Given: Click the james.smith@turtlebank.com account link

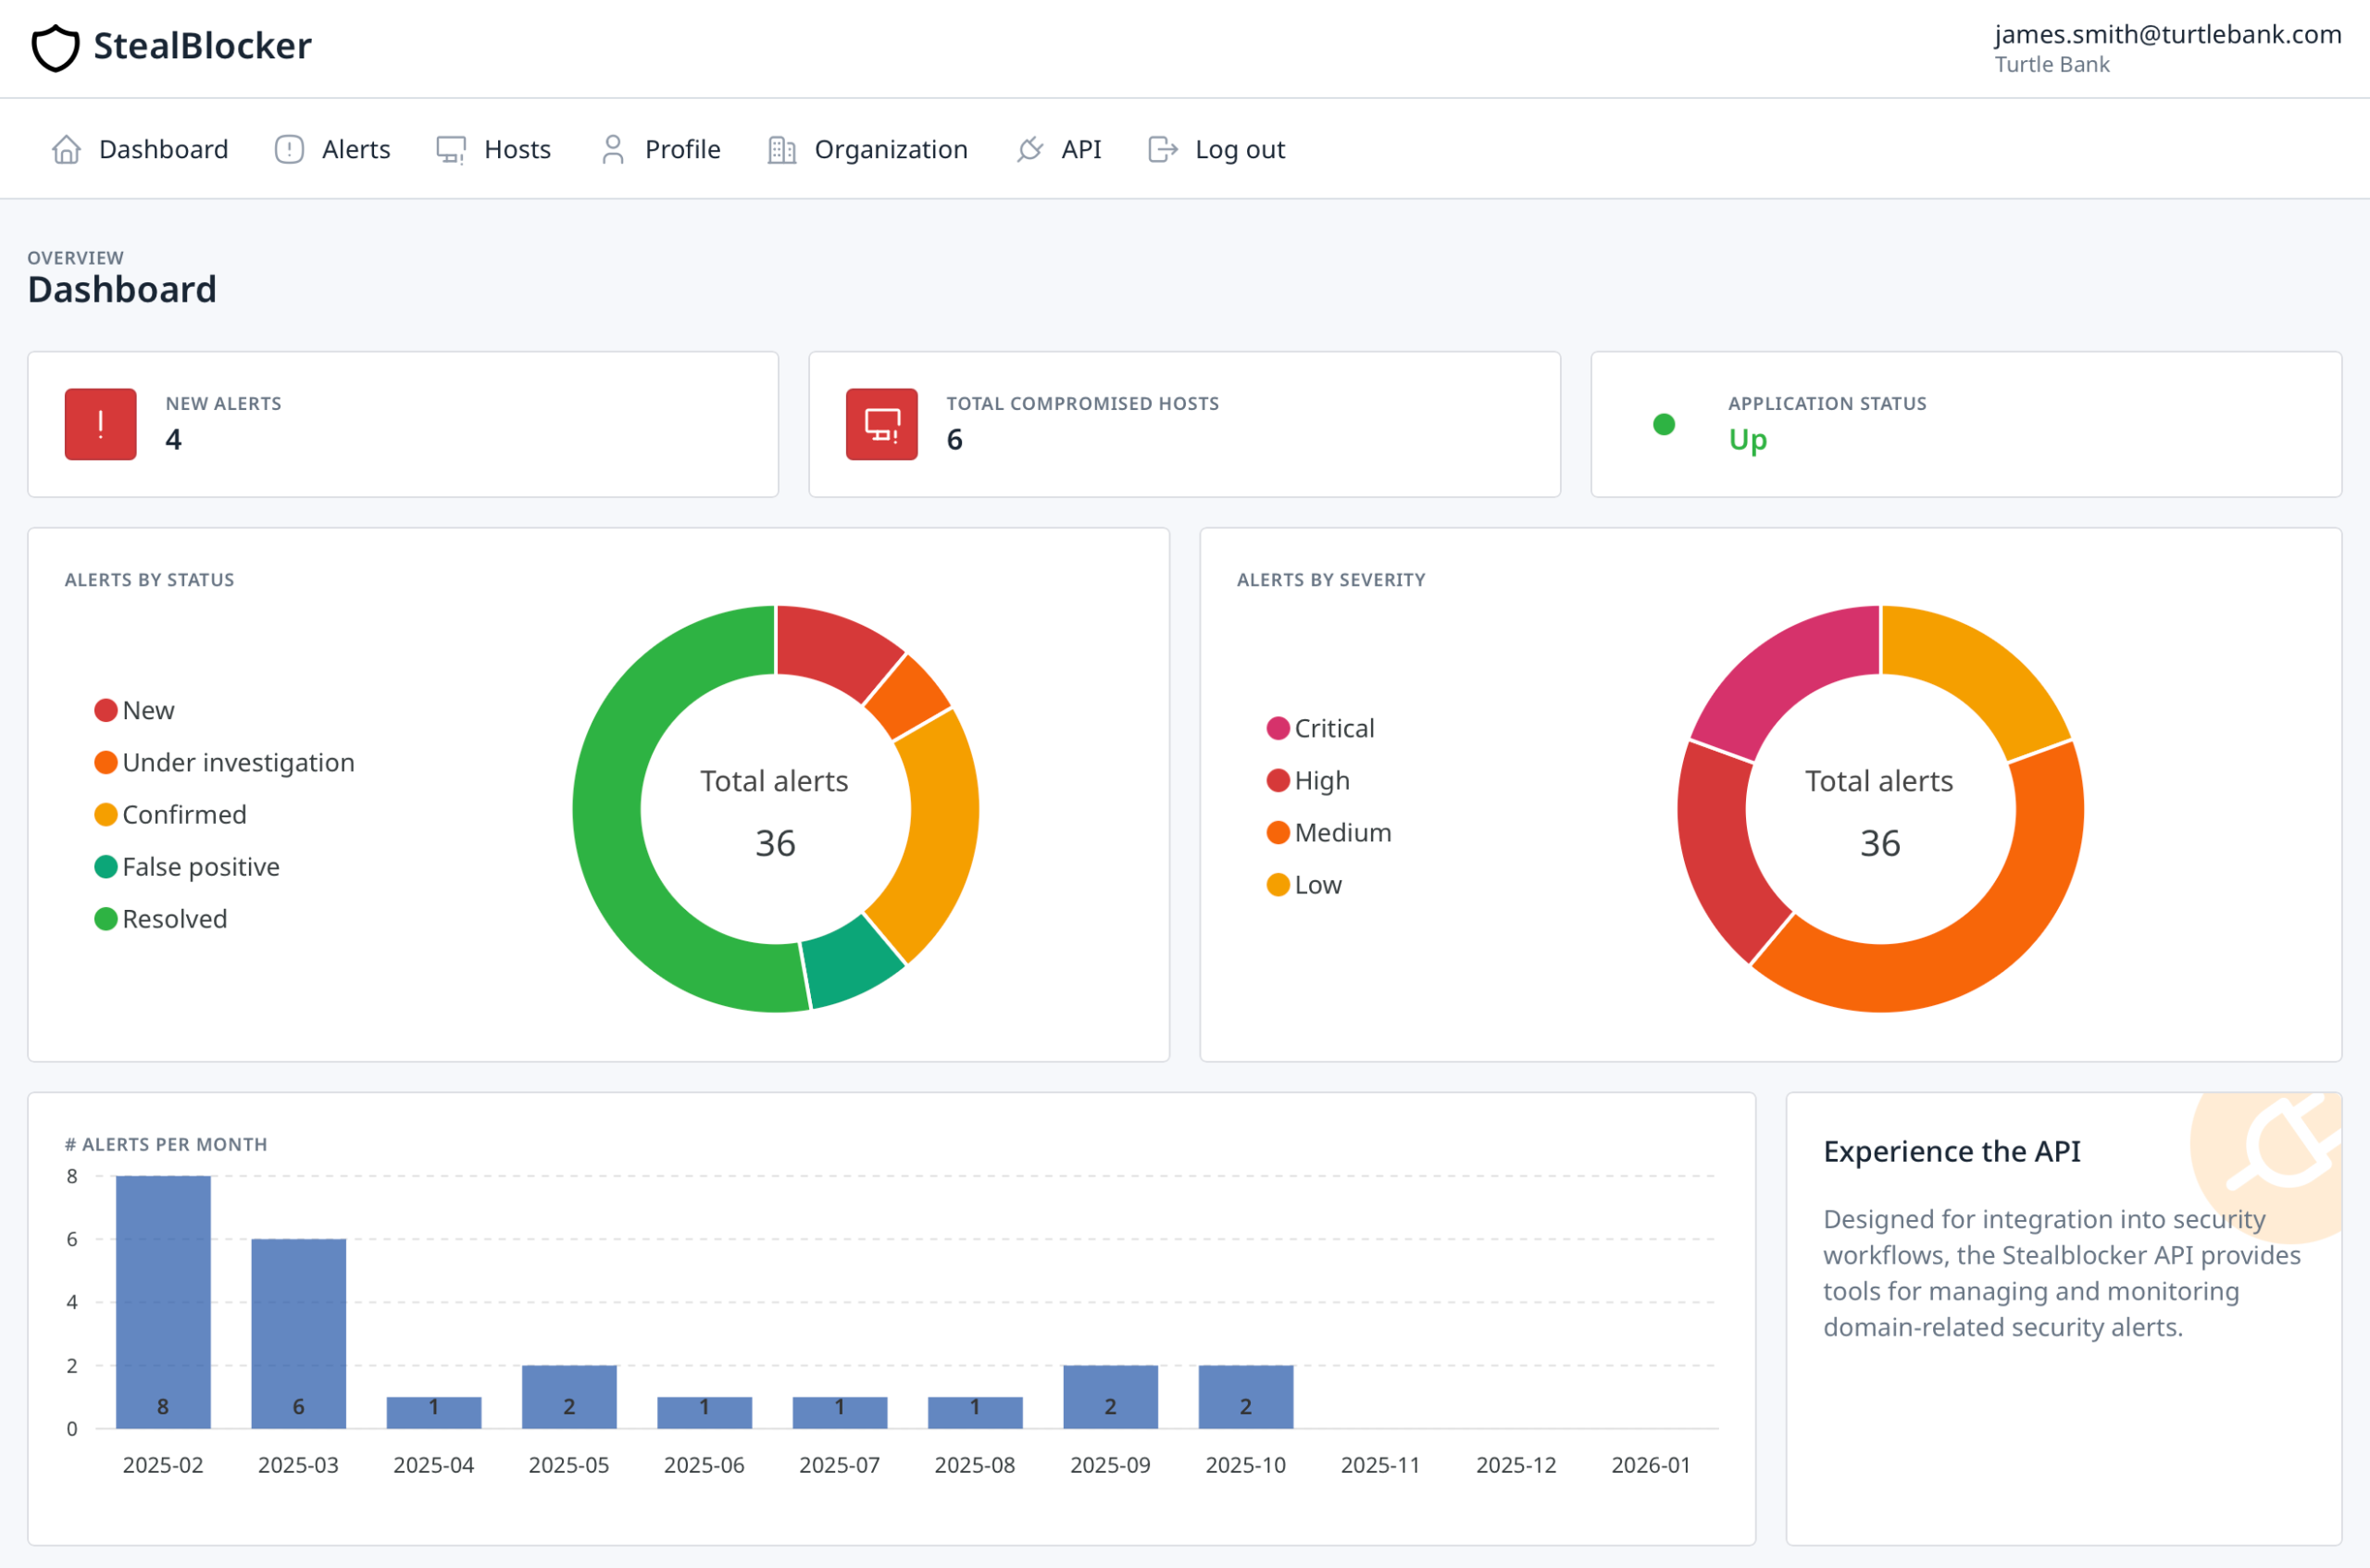Looking at the screenshot, I should tap(2167, 35).
